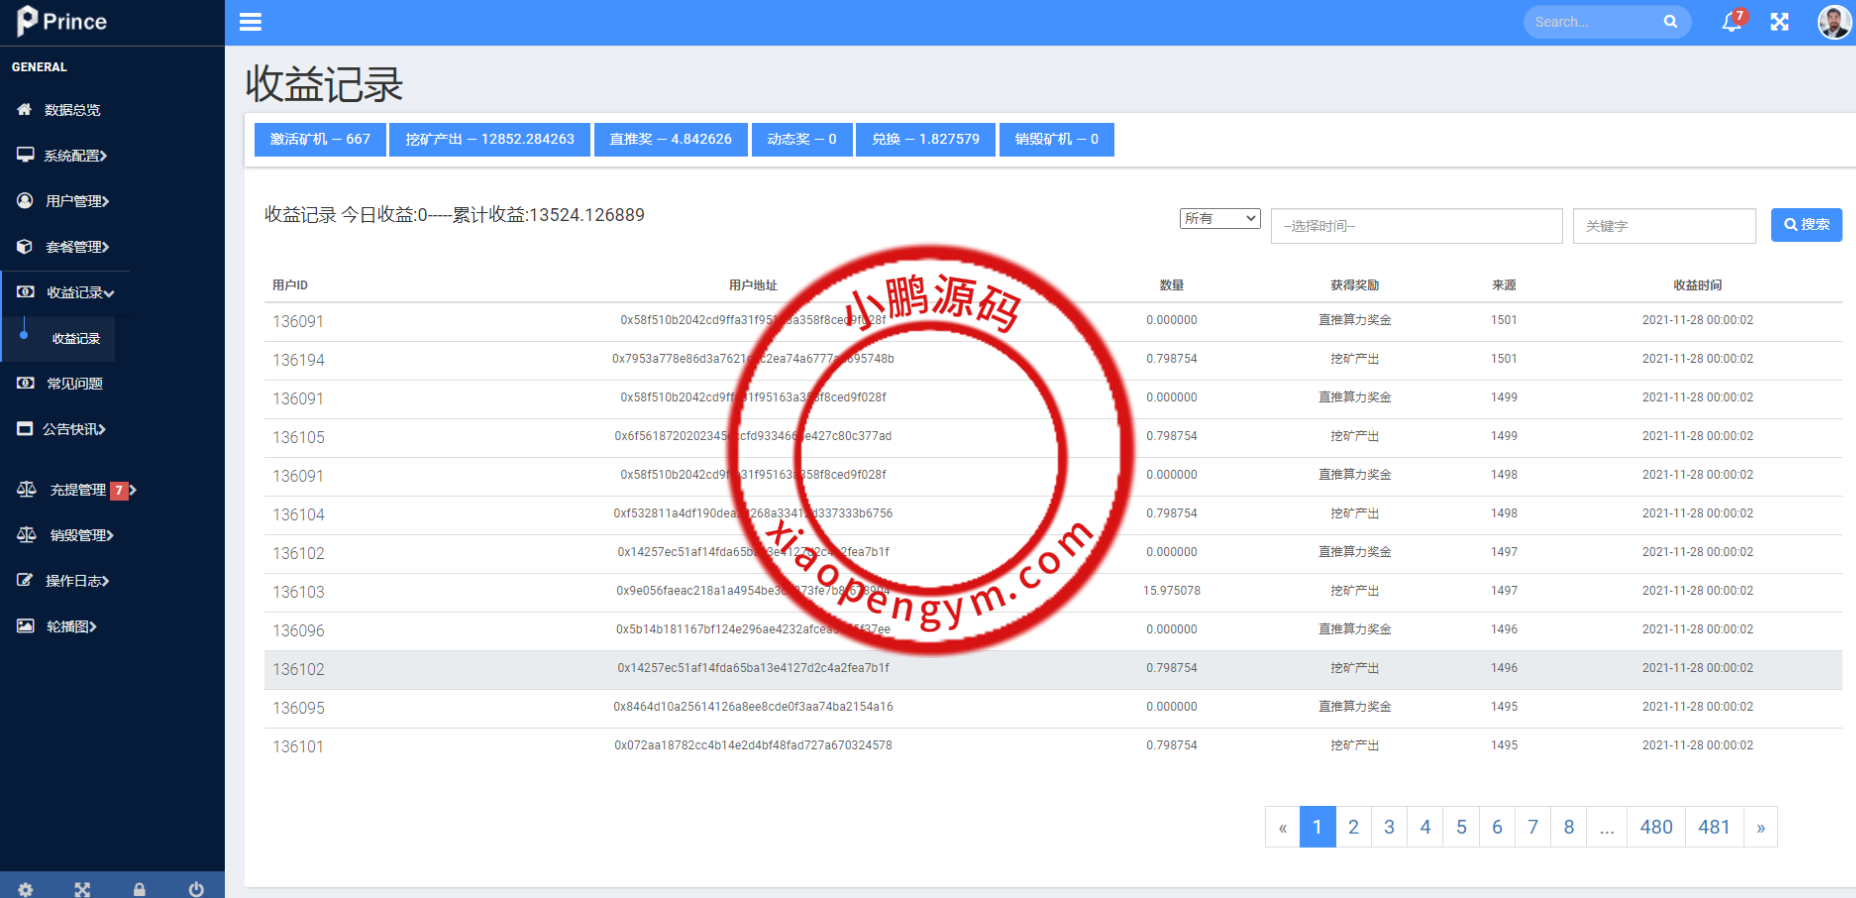The height and width of the screenshot is (898, 1856).
Task: Open the notifications bell icon
Action: coord(1731,22)
